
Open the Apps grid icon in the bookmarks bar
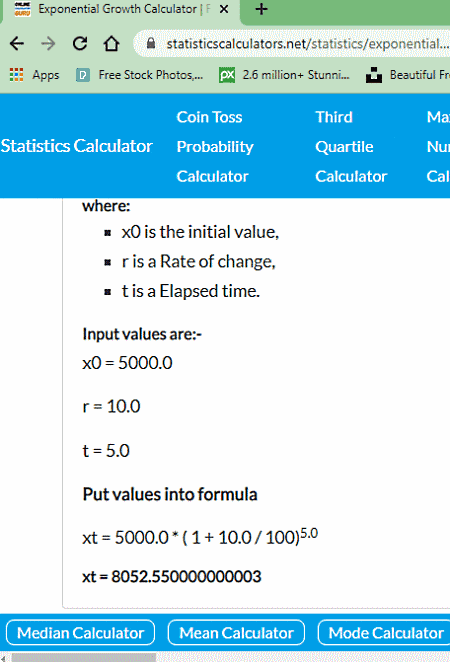[16, 75]
